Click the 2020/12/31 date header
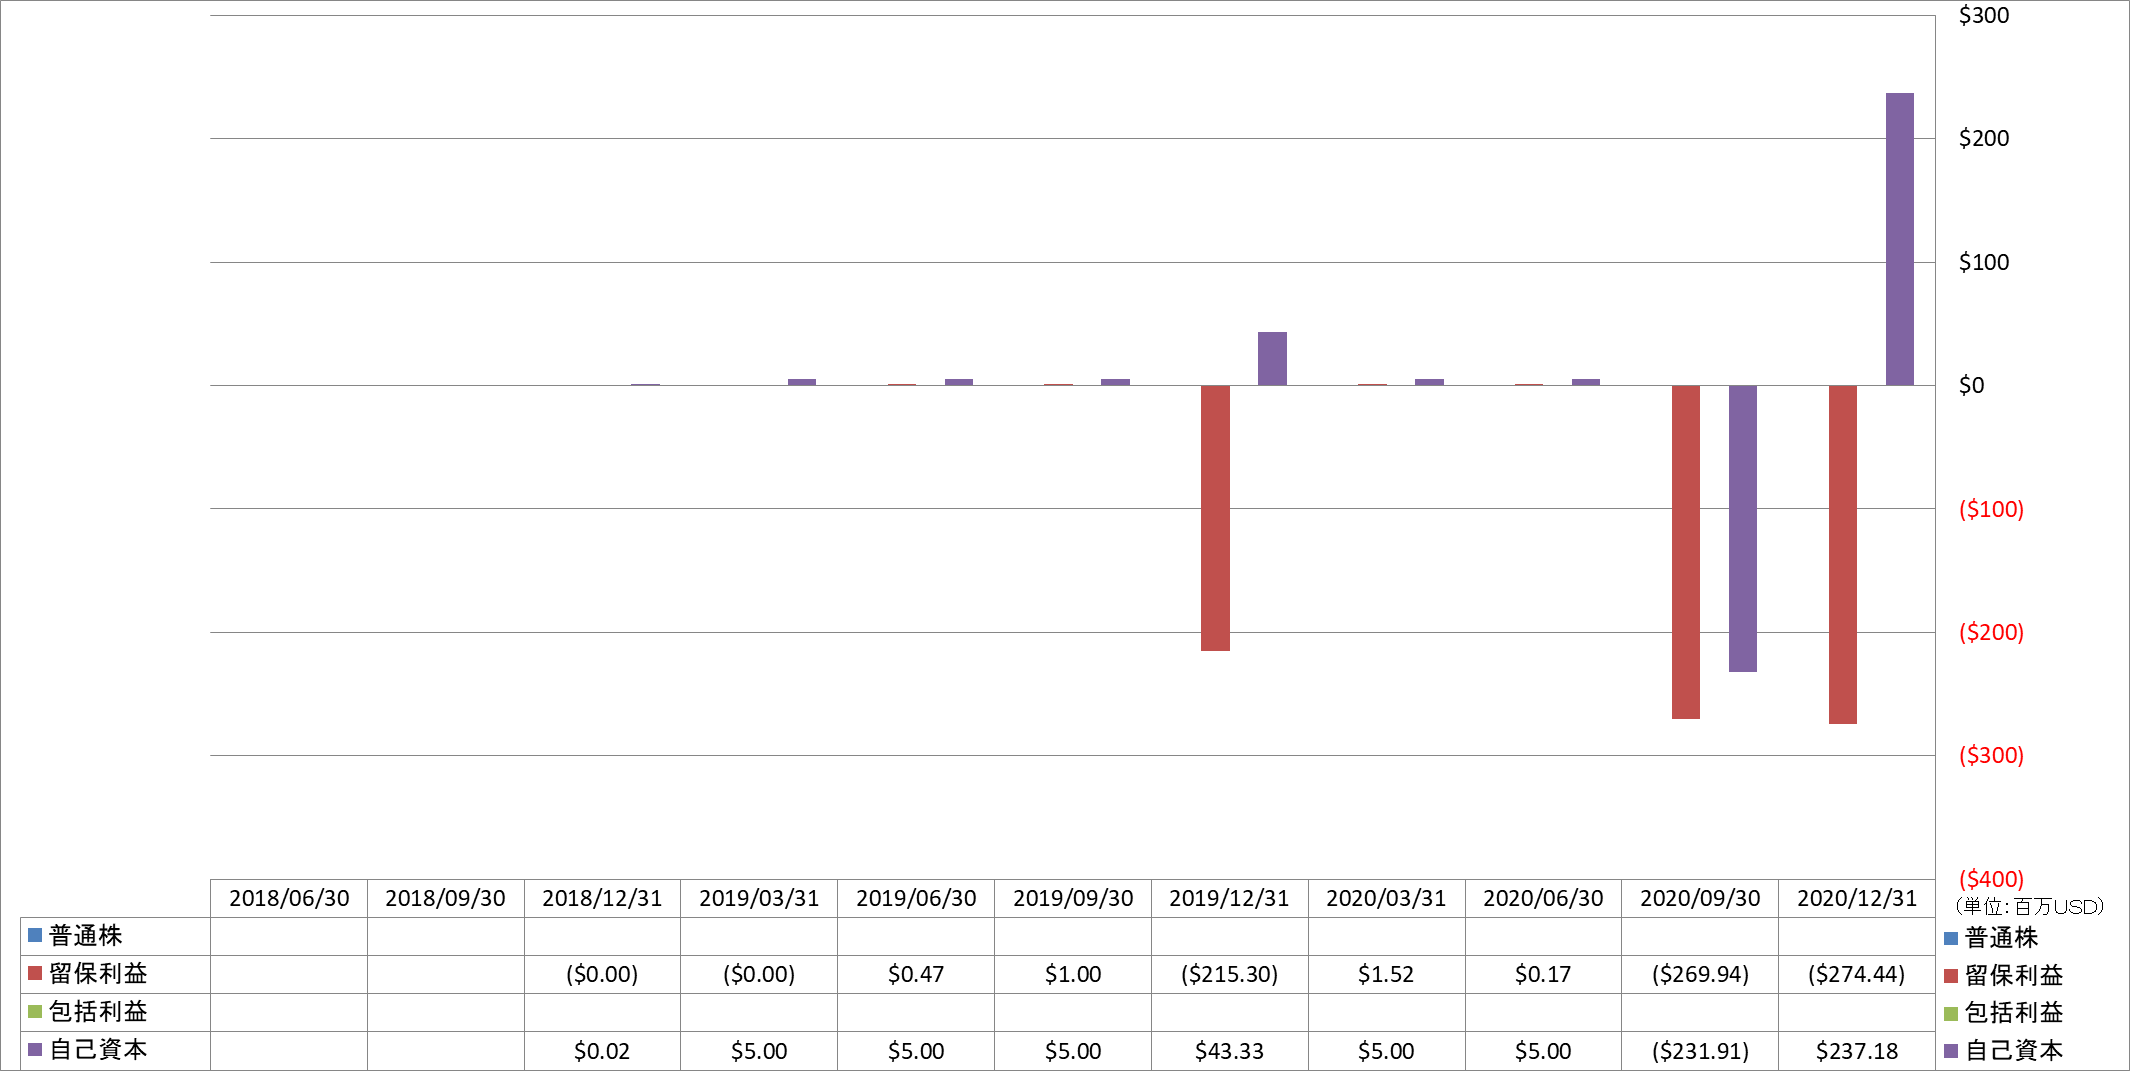 tap(1857, 899)
